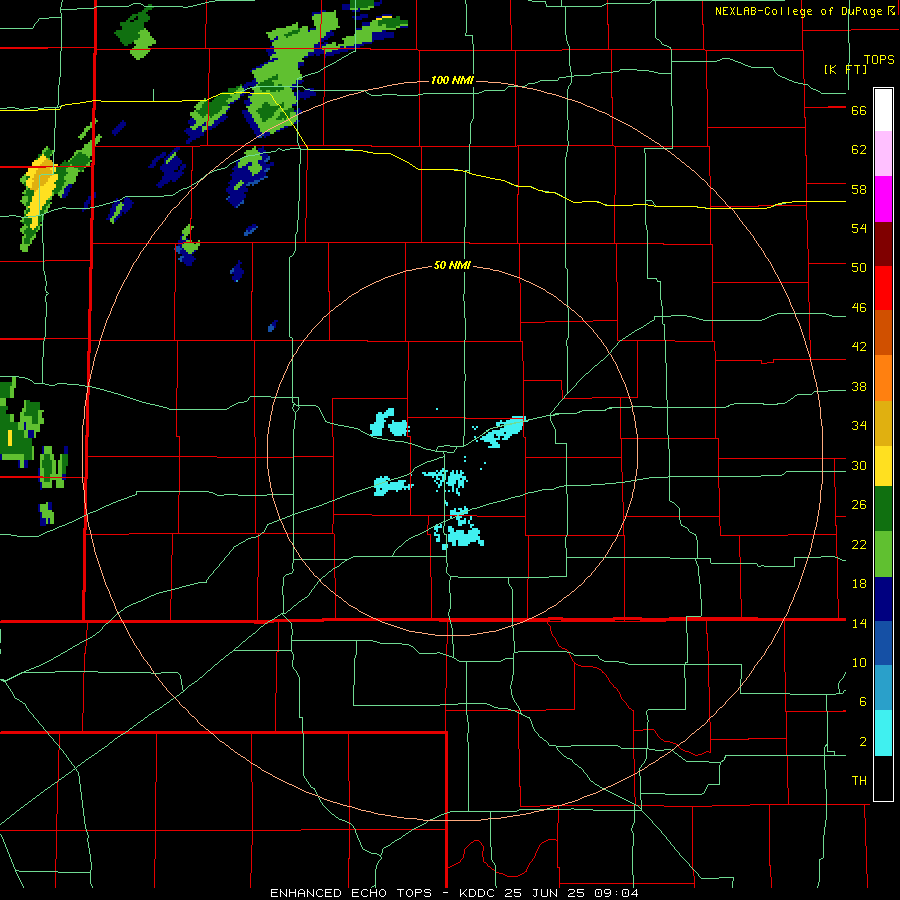The image size is (900, 900).
Task: Click the legend value 66
Action: 859,111
